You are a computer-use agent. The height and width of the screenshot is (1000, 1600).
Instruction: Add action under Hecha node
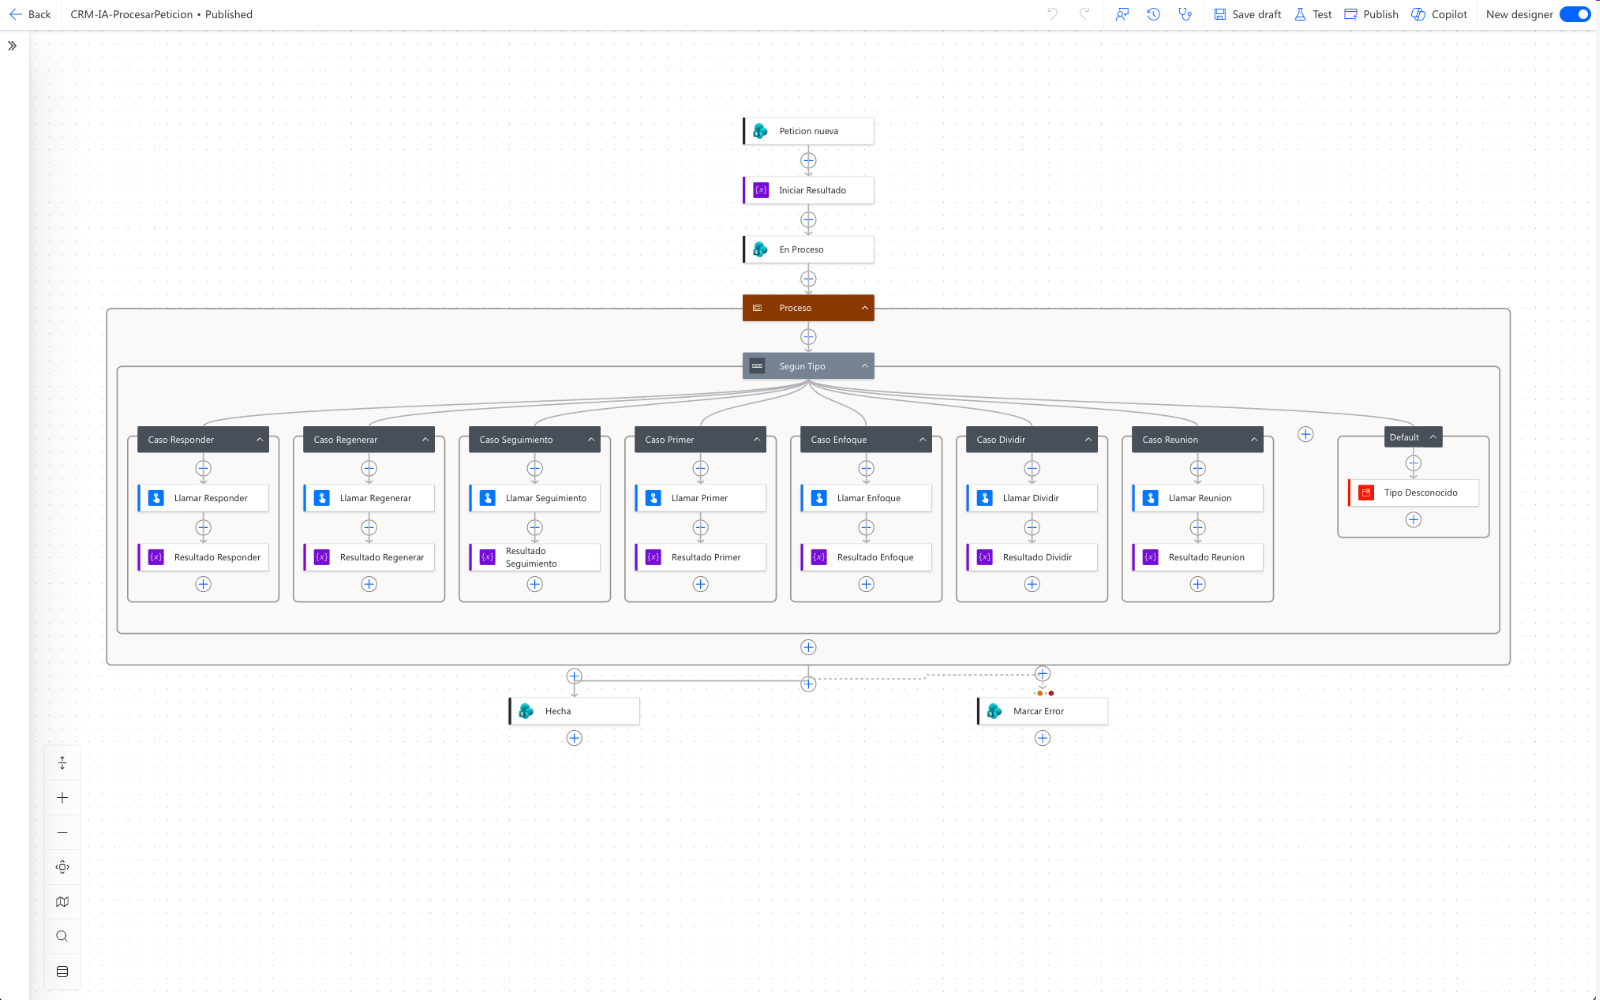coord(574,738)
